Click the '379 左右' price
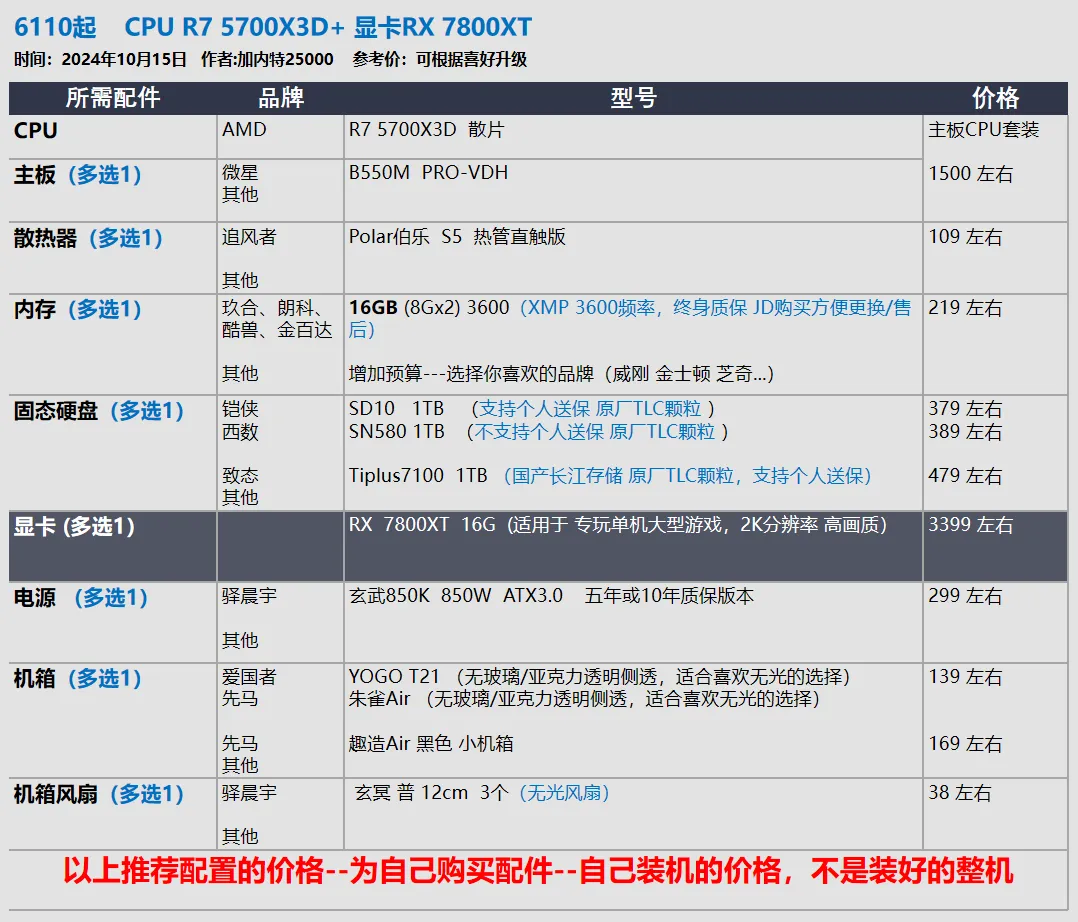Screen dimensions: 1078x922 pyautogui.click(x=965, y=409)
